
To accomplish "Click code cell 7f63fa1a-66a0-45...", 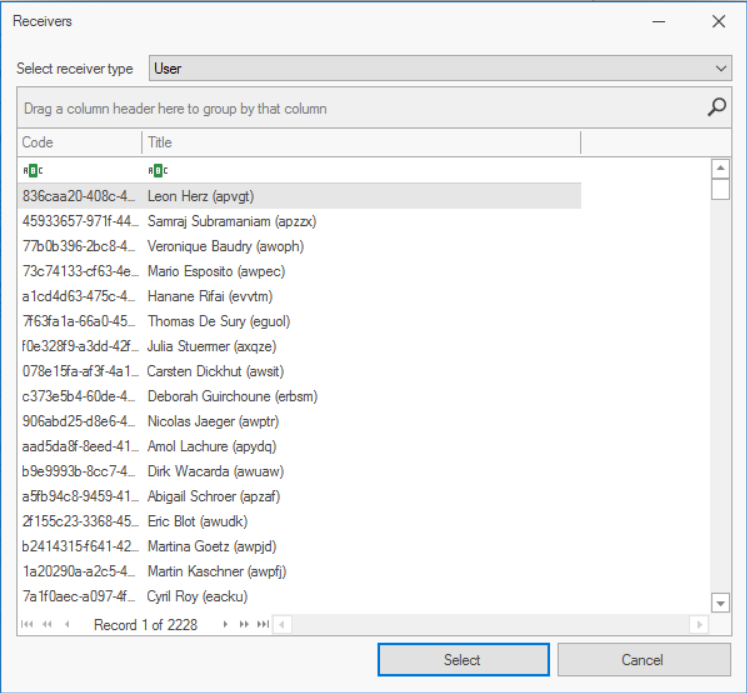I will [80, 321].
